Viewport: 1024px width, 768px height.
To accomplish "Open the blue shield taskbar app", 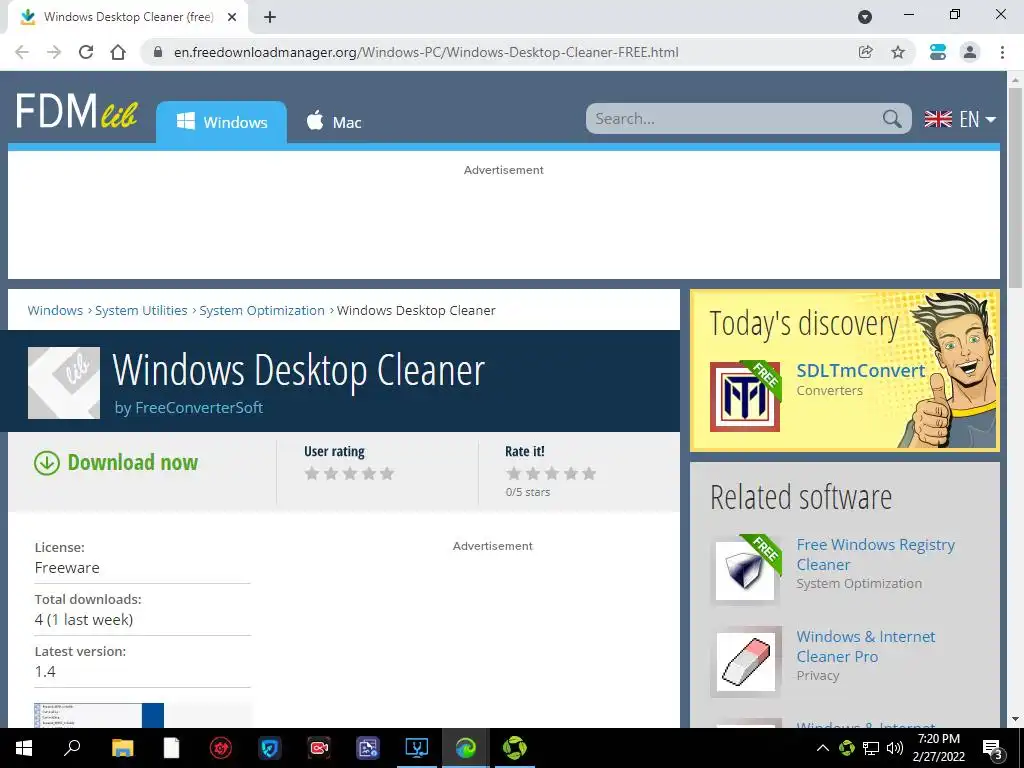I will pos(270,748).
